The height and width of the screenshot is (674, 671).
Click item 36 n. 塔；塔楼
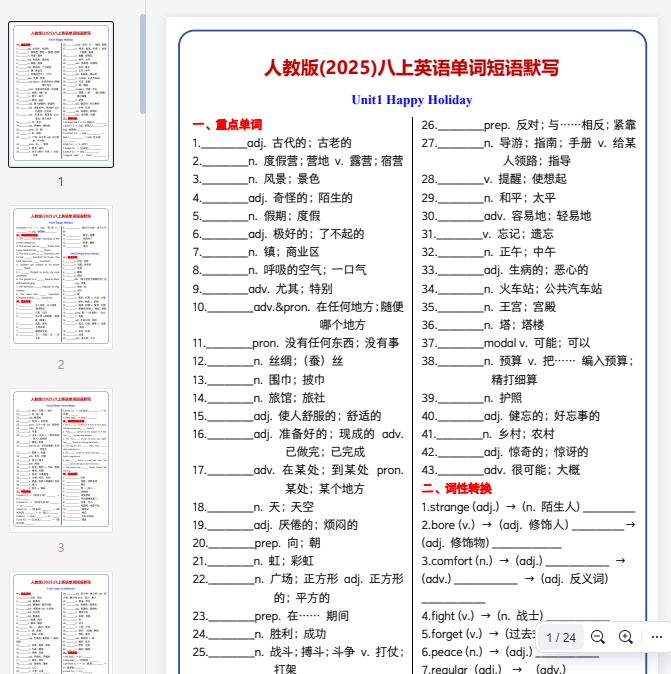coord(483,325)
